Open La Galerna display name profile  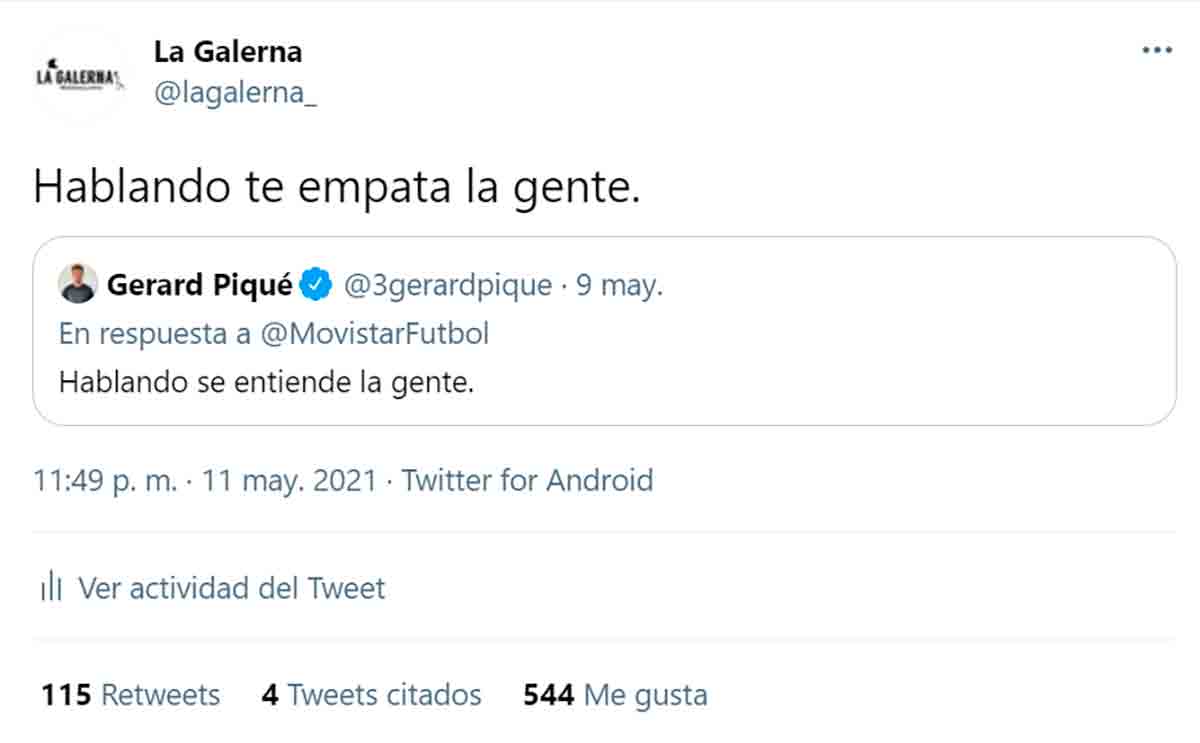[x=227, y=50]
